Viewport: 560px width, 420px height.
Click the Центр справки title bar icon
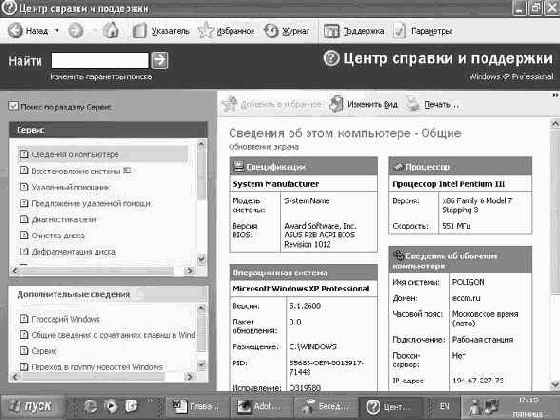click(x=9, y=8)
